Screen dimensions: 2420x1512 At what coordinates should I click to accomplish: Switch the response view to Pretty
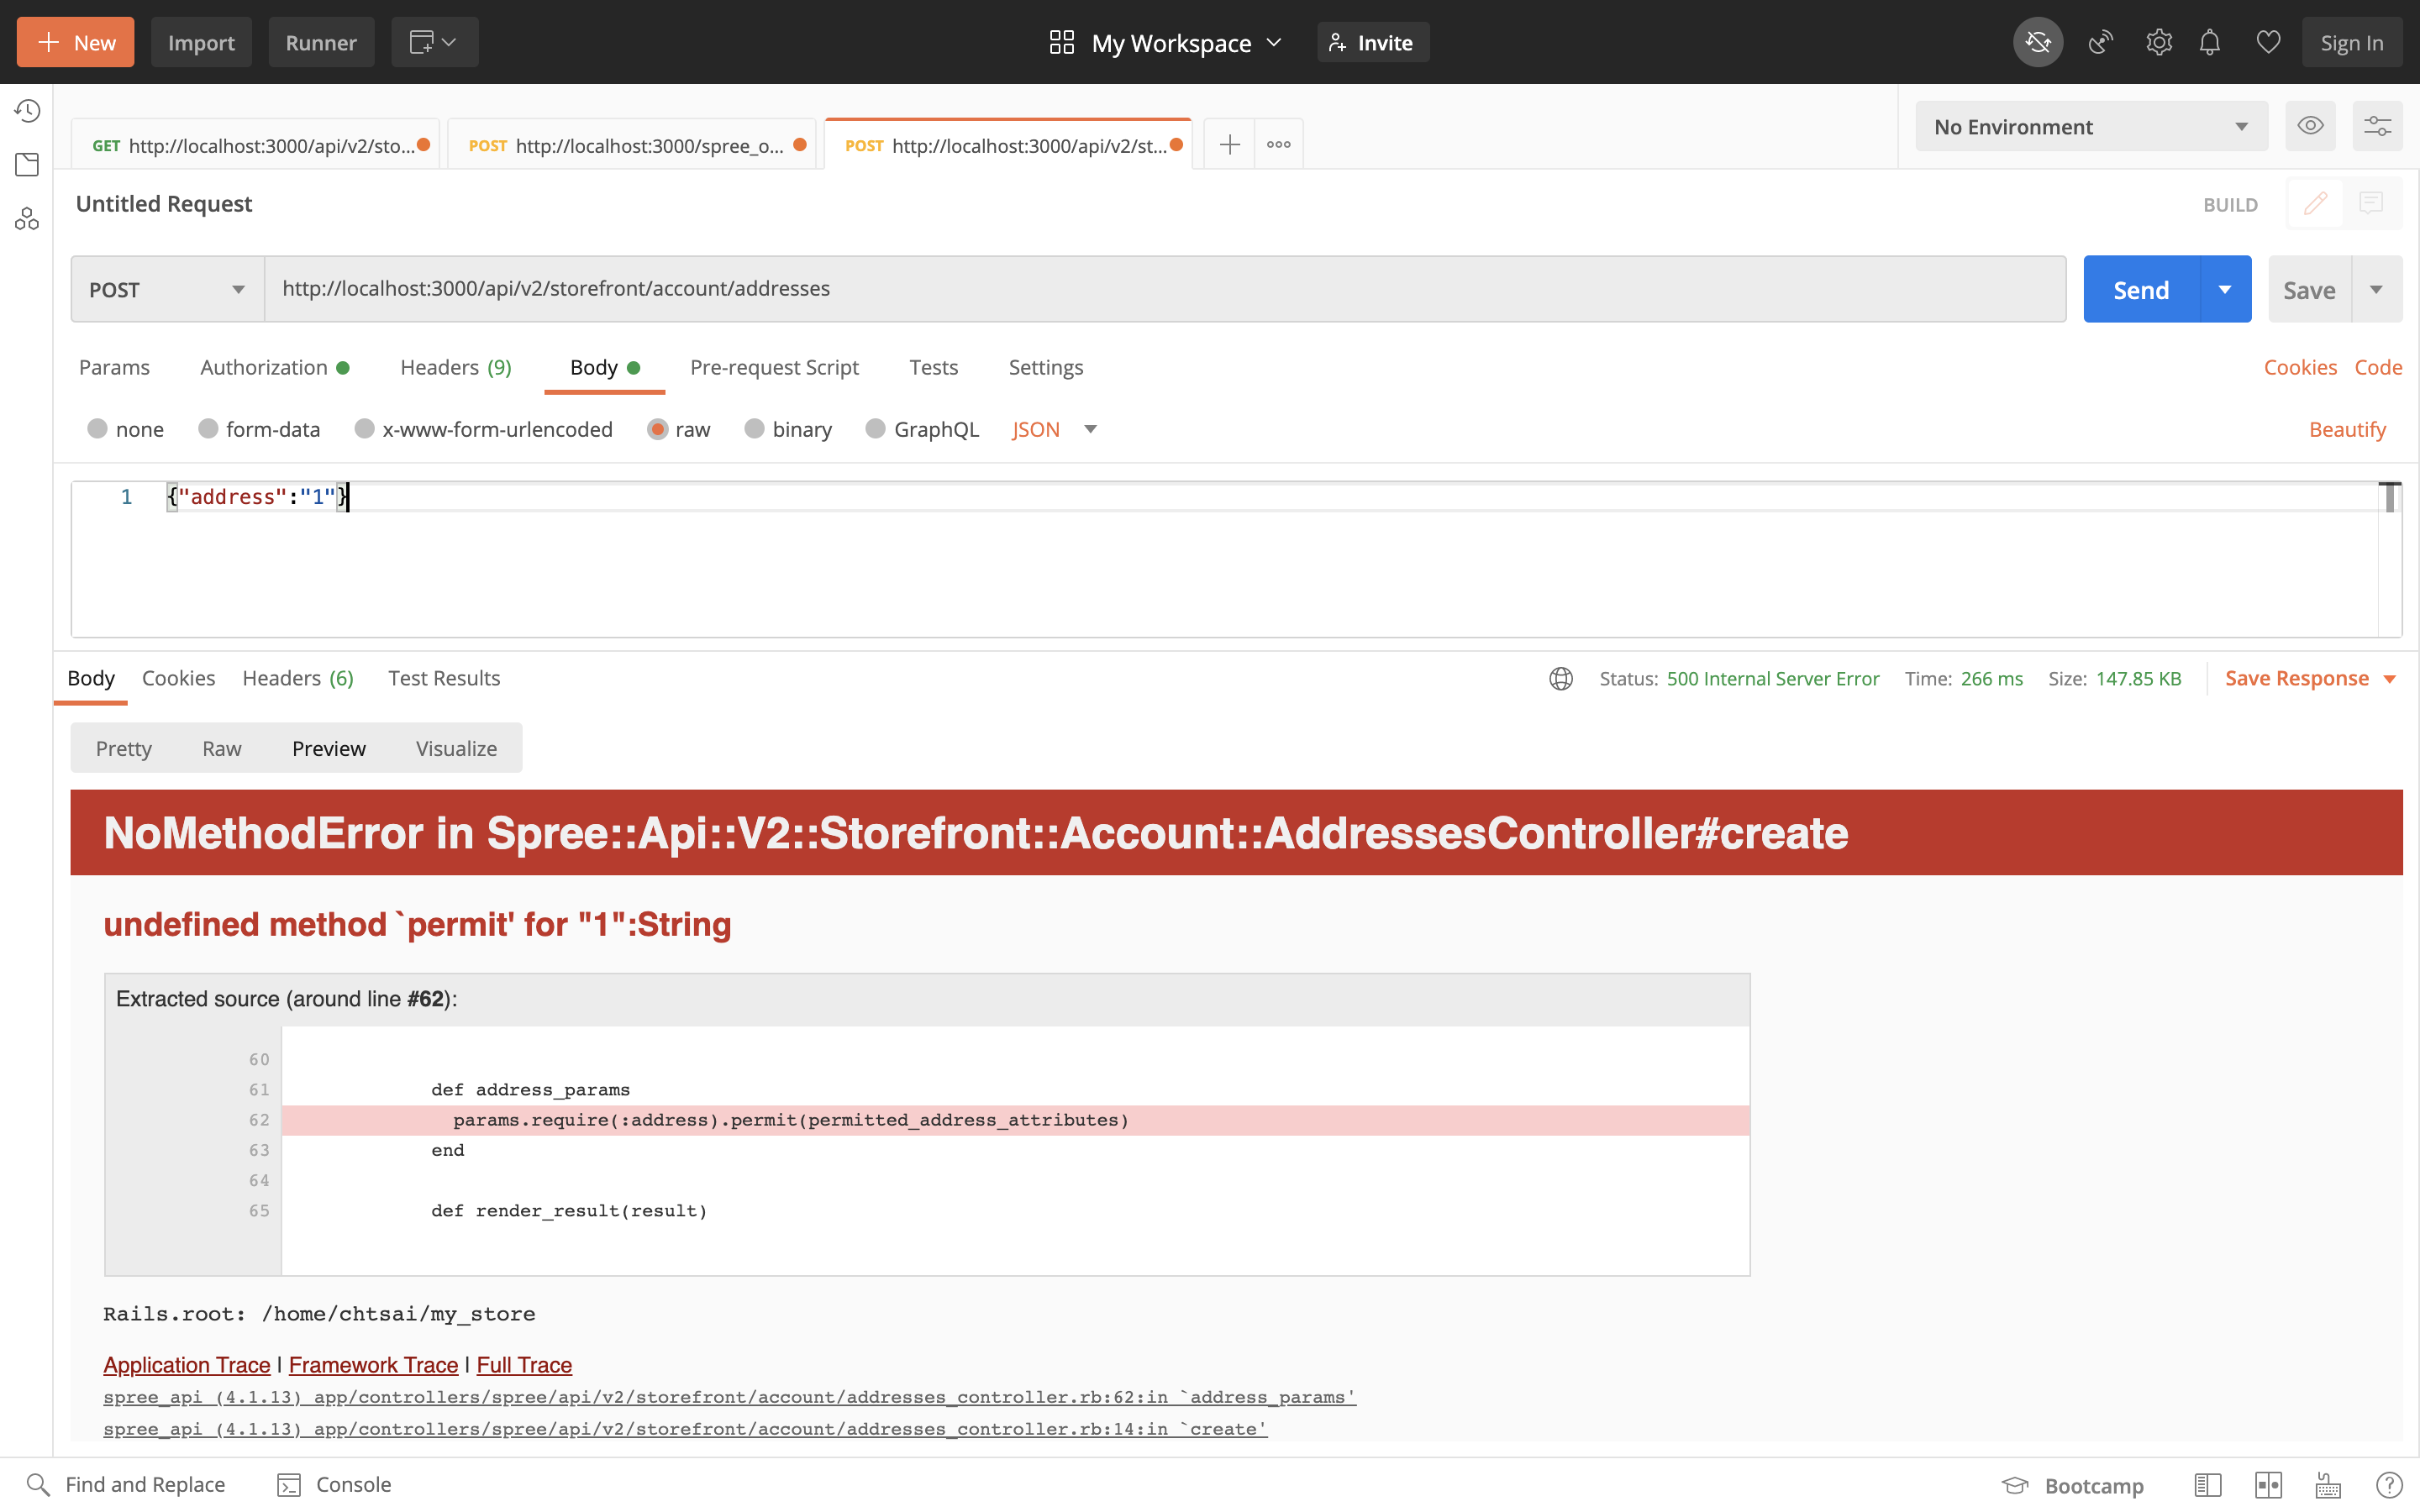pos(124,748)
